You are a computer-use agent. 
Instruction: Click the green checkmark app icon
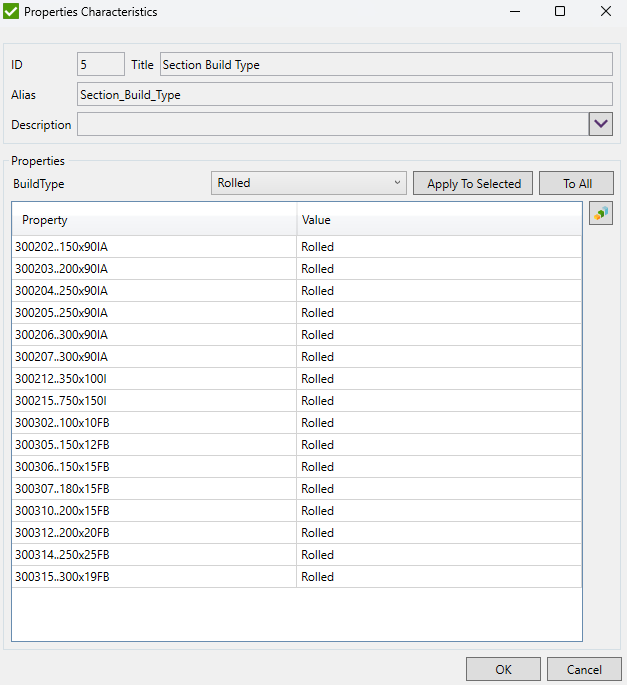[x=11, y=12]
